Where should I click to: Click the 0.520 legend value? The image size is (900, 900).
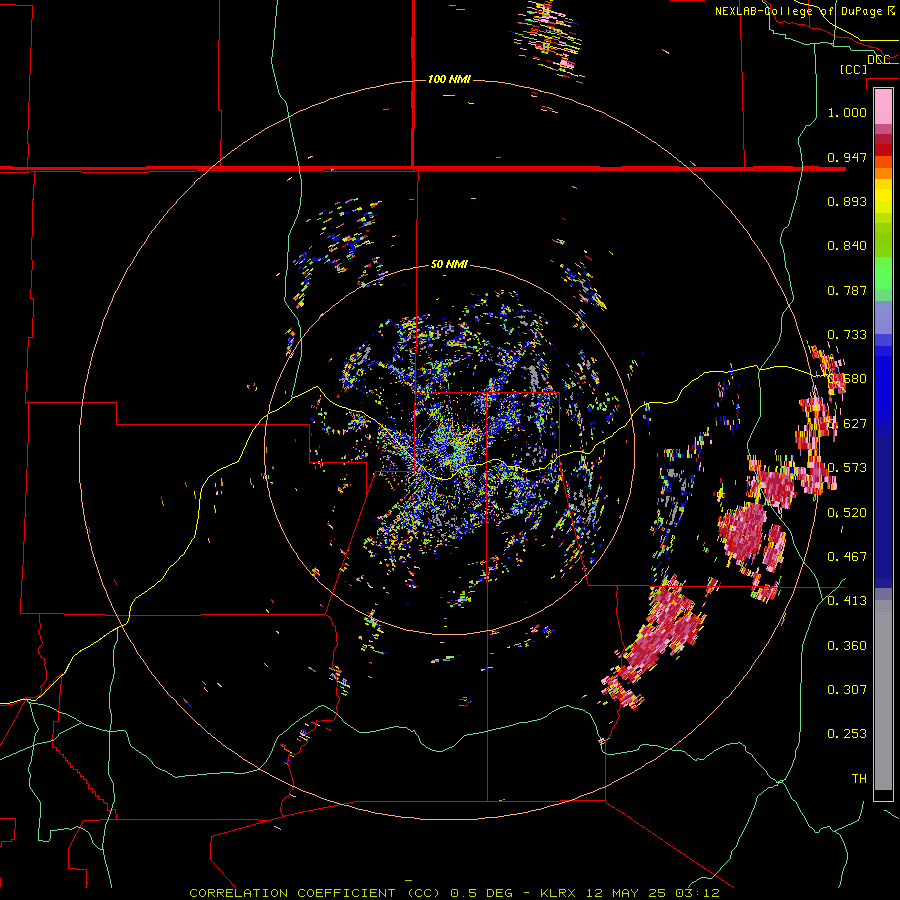point(847,513)
